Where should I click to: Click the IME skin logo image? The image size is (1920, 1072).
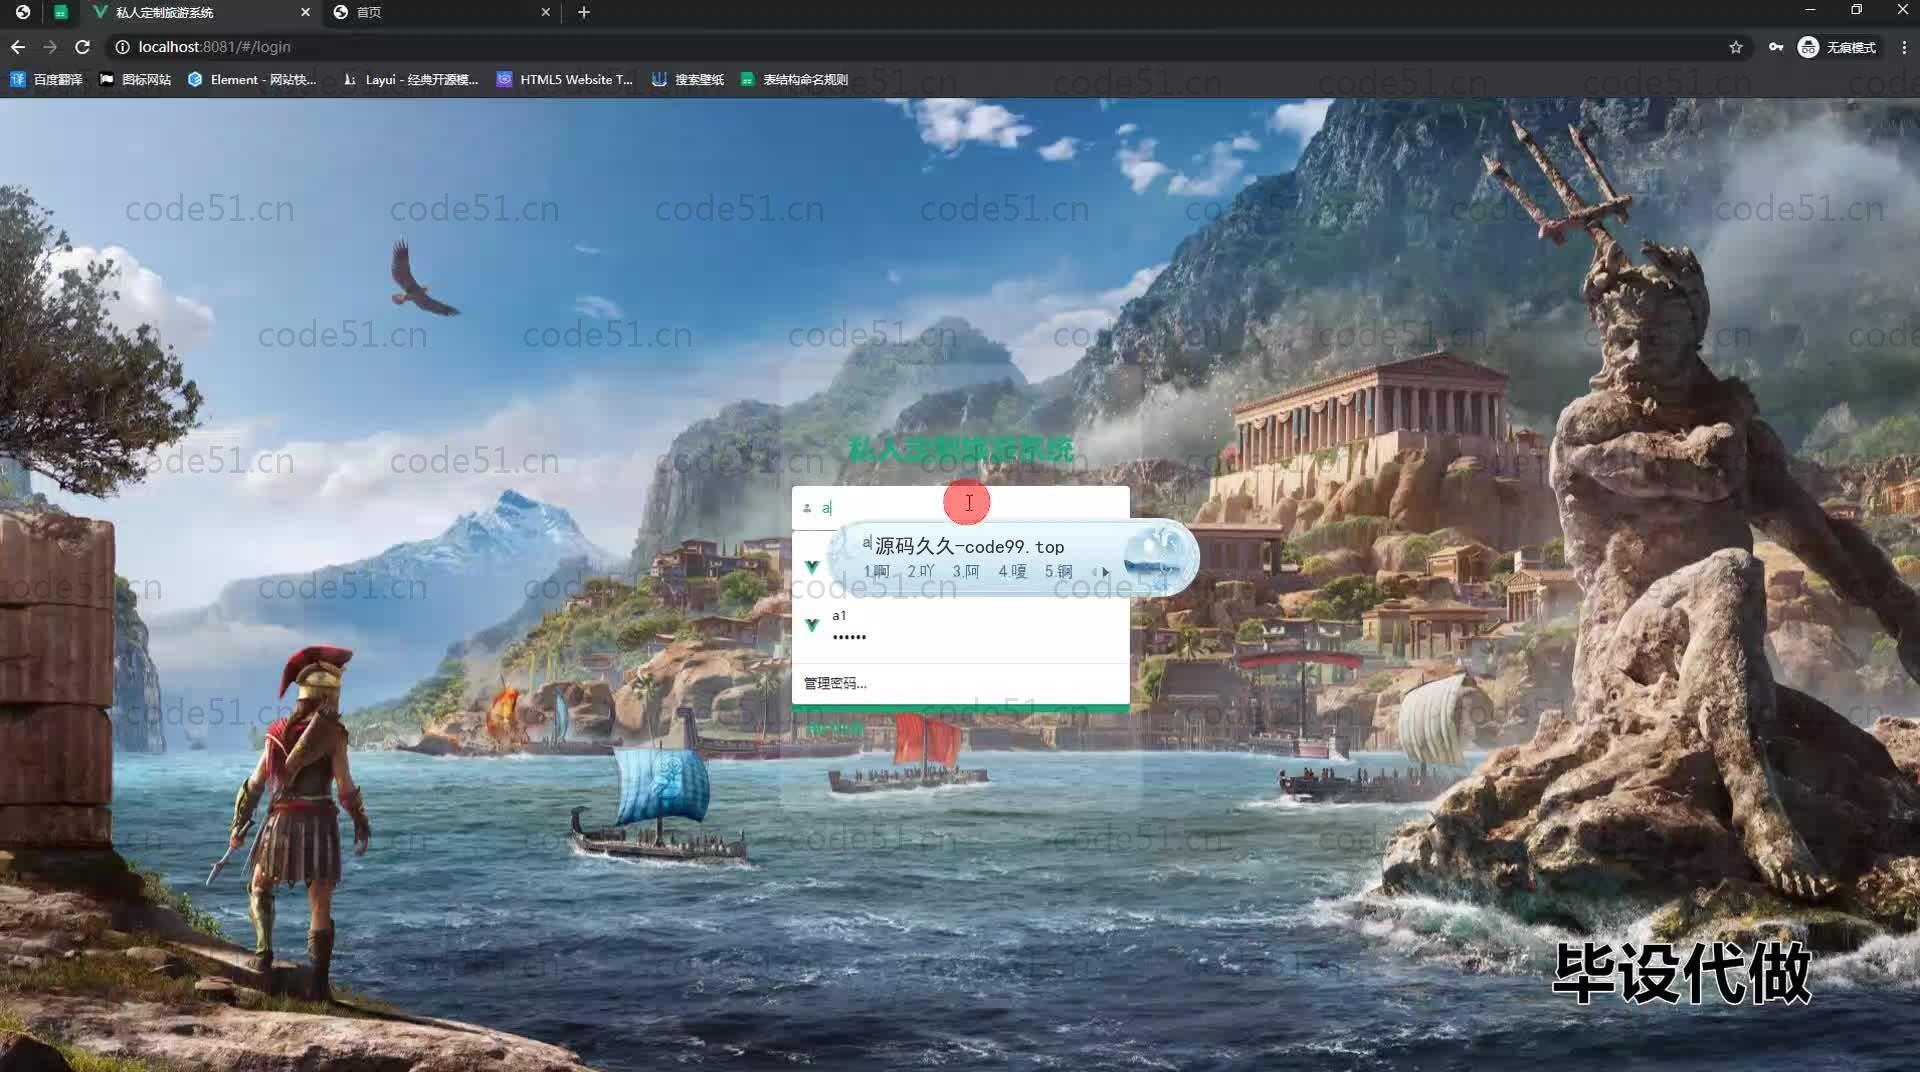[x=1159, y=557]
